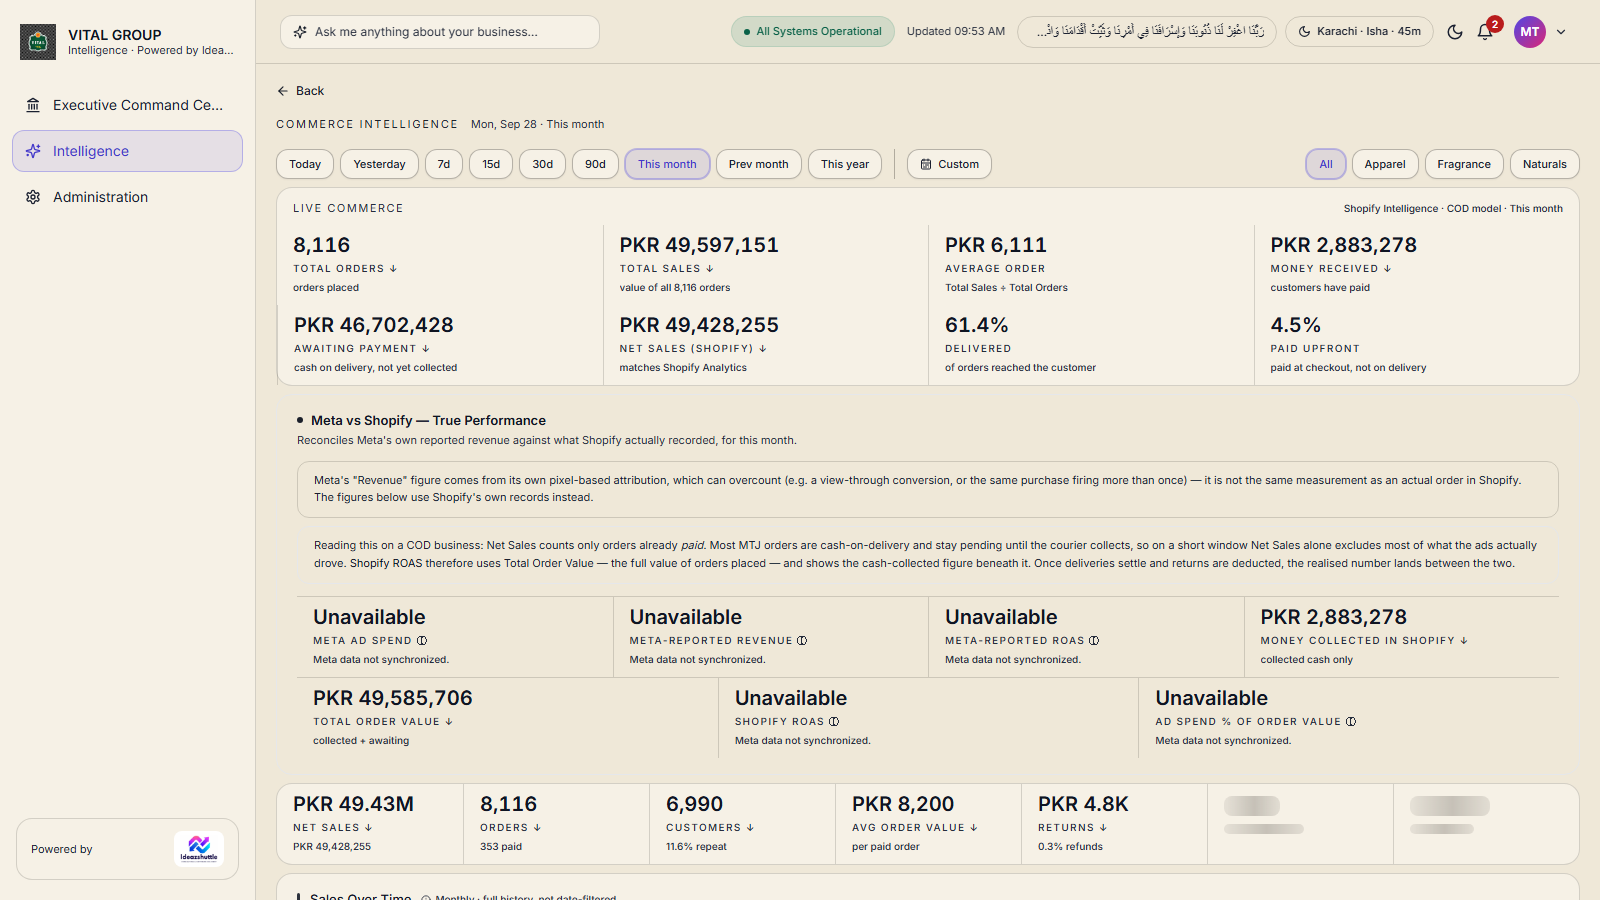Select the Today date range
The height and width of the screenshot is (900, 1600).
point(305,164)
